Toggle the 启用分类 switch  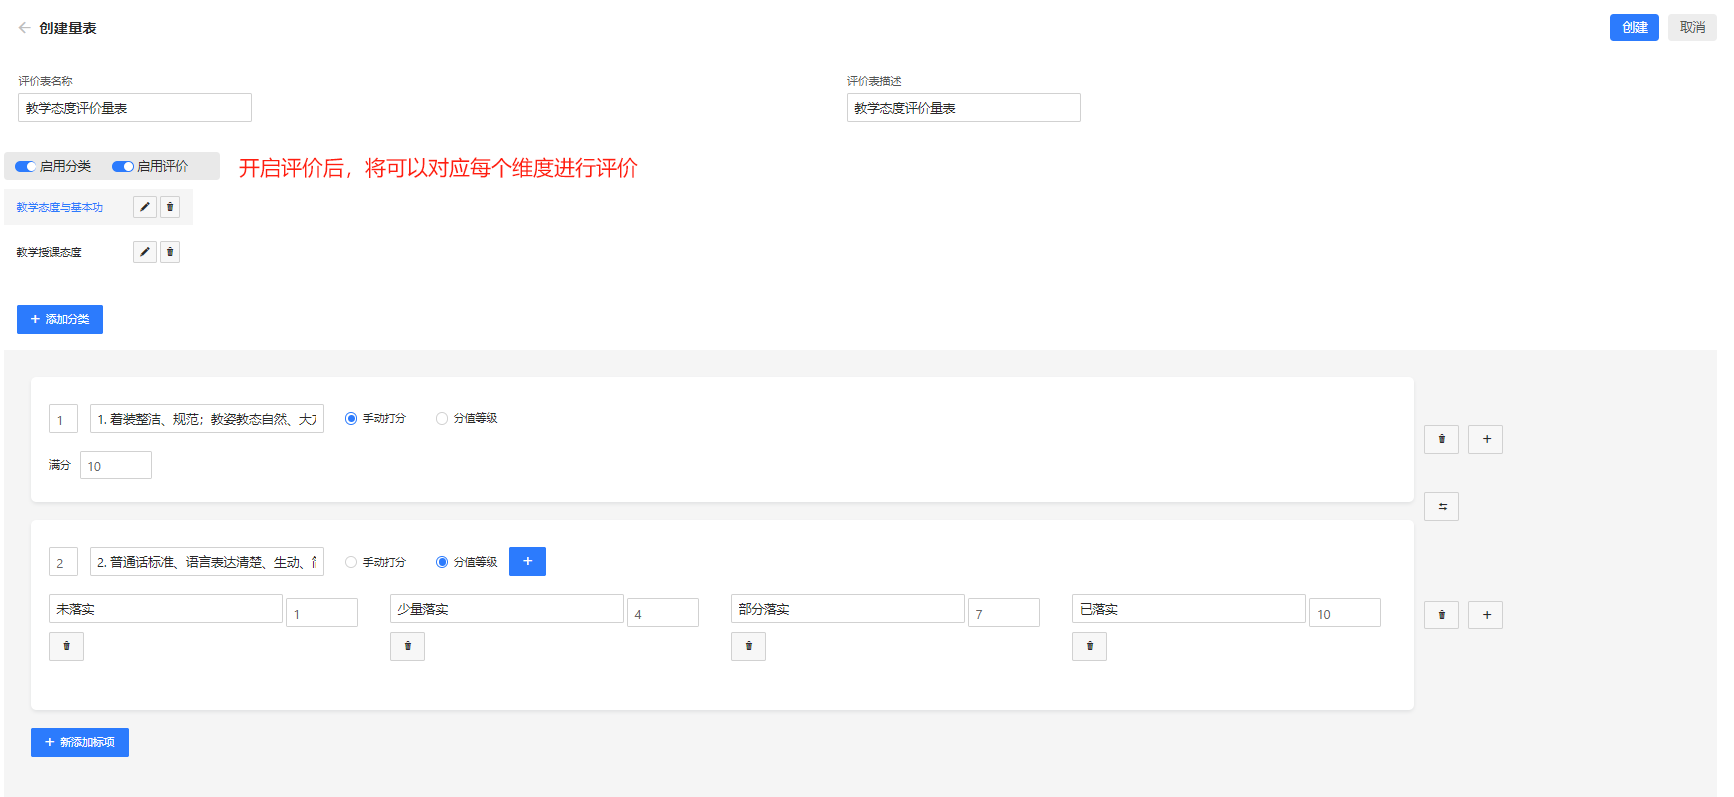click(x=25, y=166)
